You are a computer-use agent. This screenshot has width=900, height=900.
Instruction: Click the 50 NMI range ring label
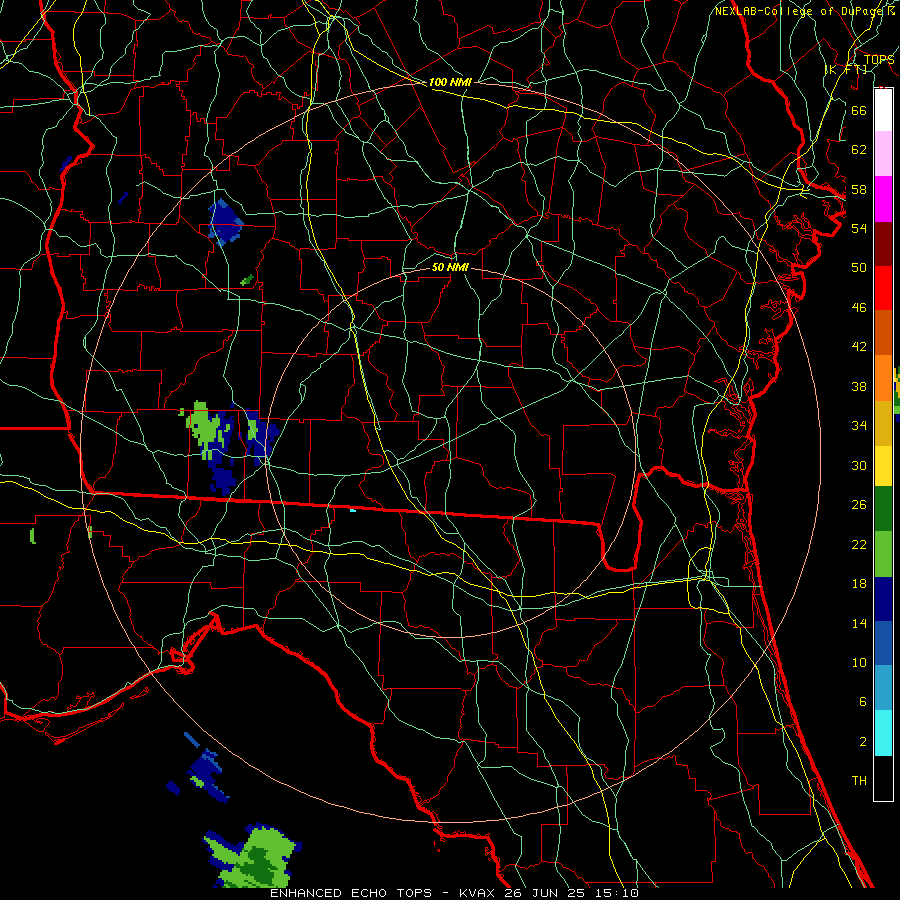point(450,267)
